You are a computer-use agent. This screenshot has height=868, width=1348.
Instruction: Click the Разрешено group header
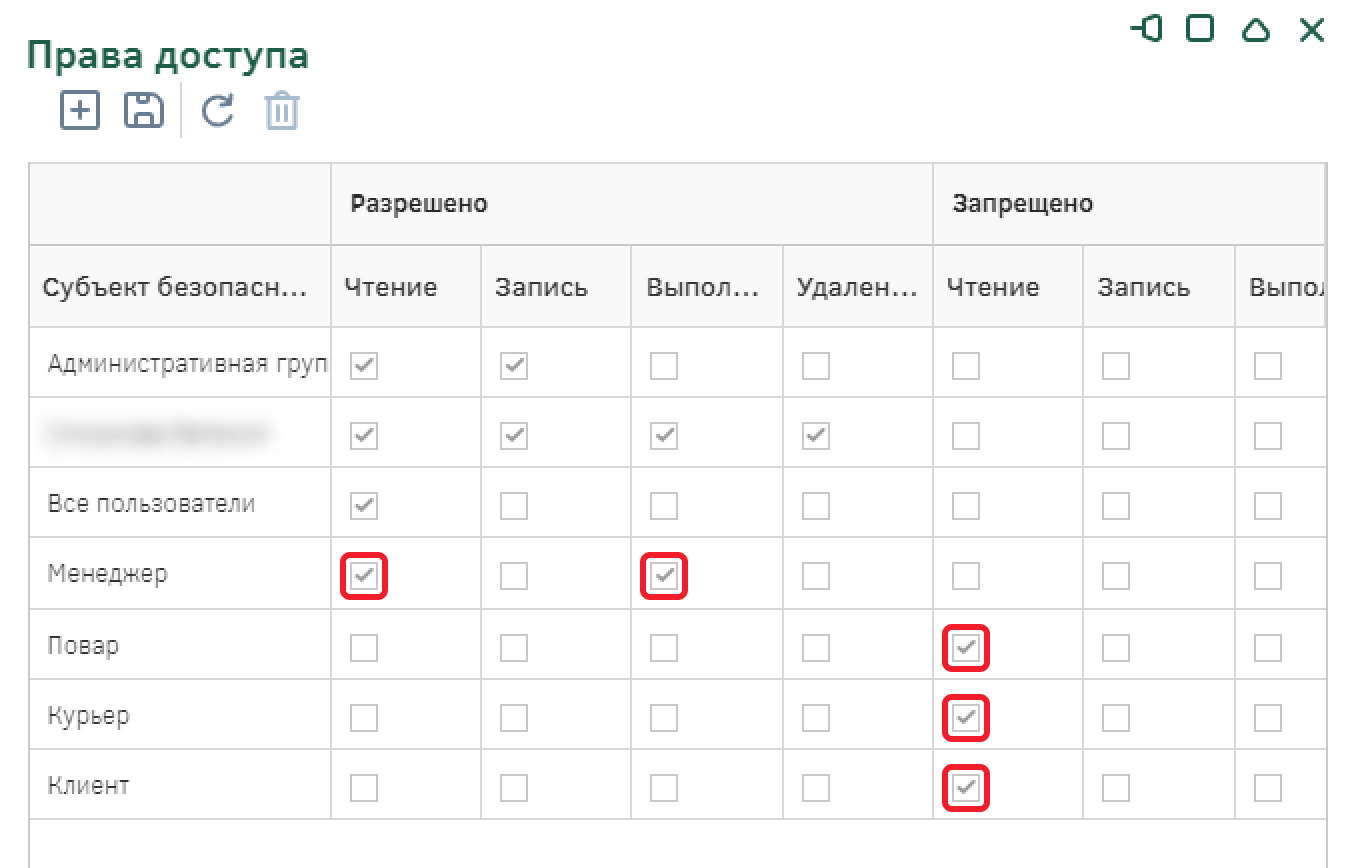tap(419, 204)
